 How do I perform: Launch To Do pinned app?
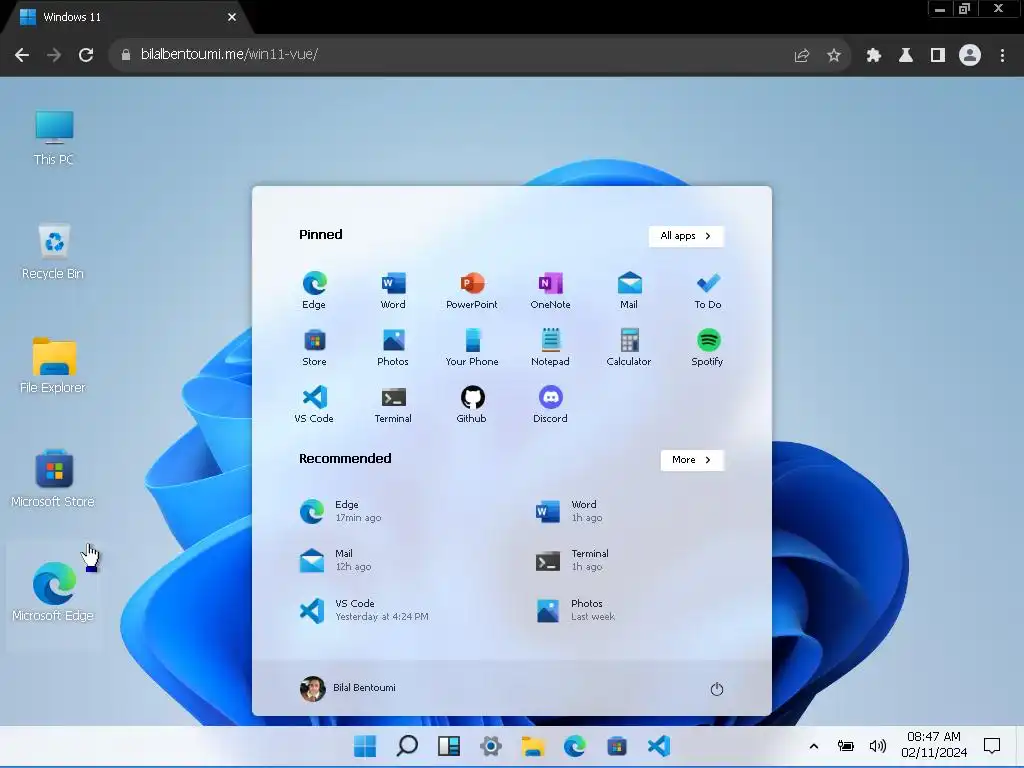(708, 290)
